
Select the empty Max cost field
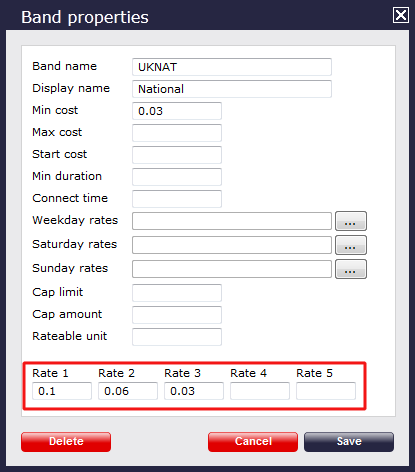pos(177,133)
